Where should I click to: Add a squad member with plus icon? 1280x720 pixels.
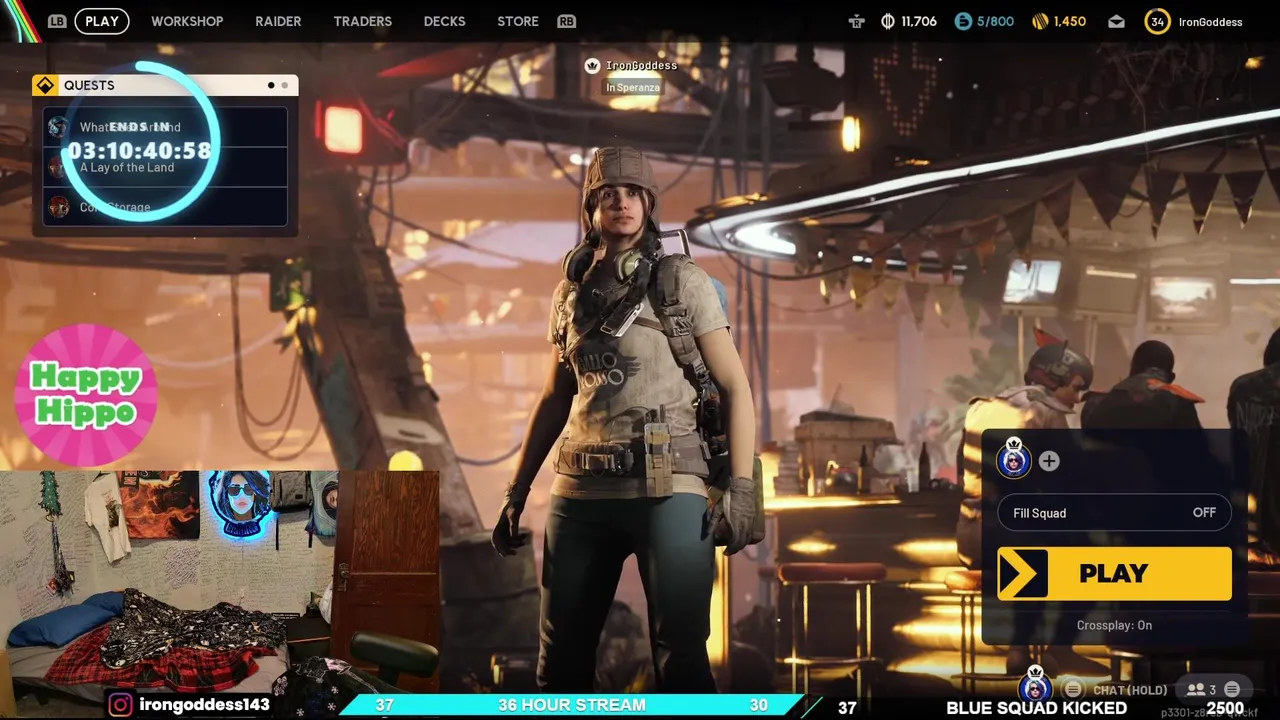[1048, 461]
